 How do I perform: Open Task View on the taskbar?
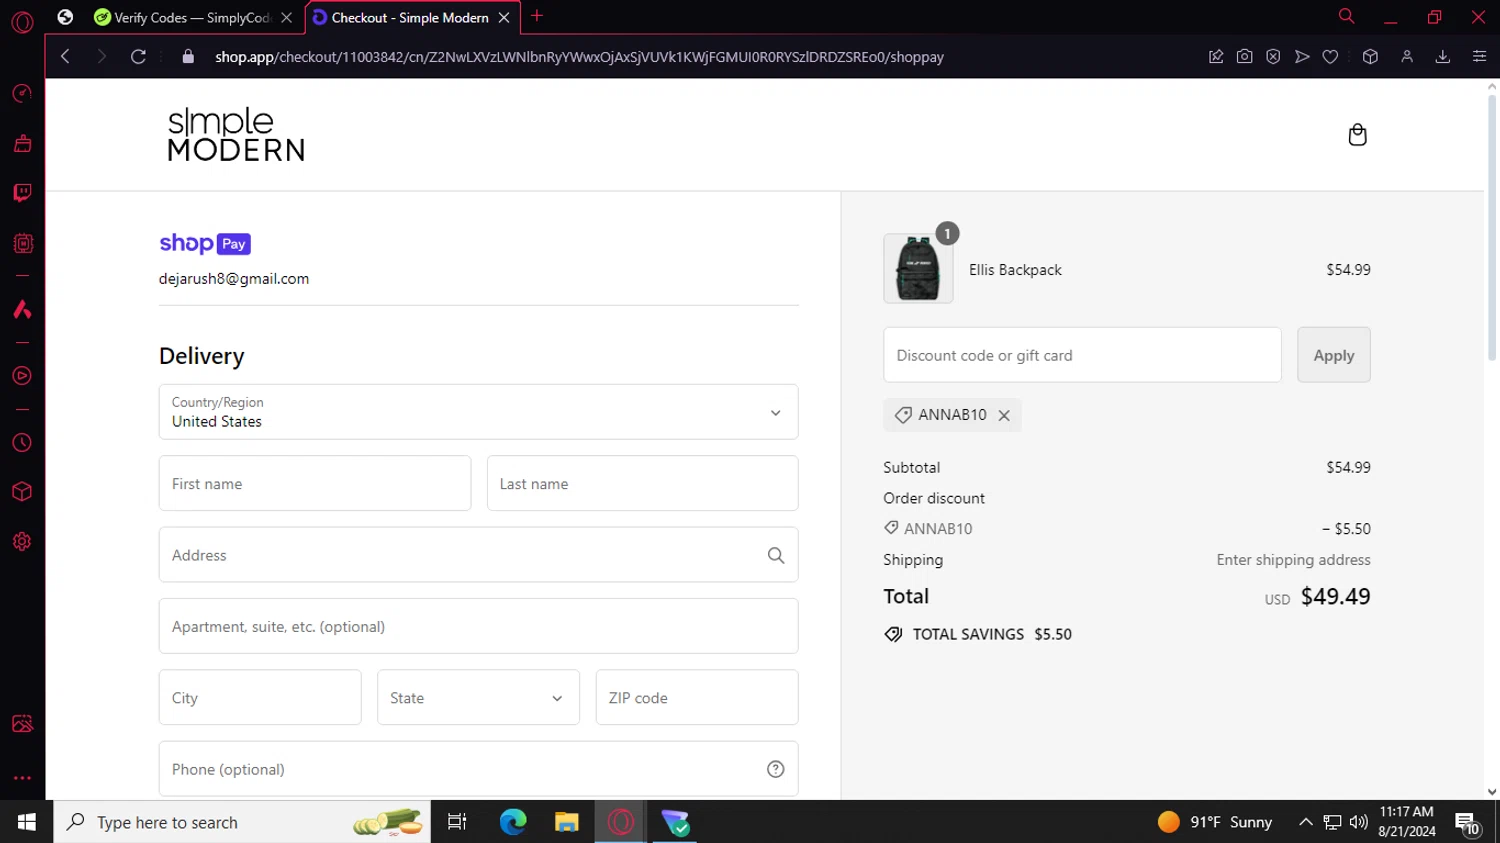[457, 822]
